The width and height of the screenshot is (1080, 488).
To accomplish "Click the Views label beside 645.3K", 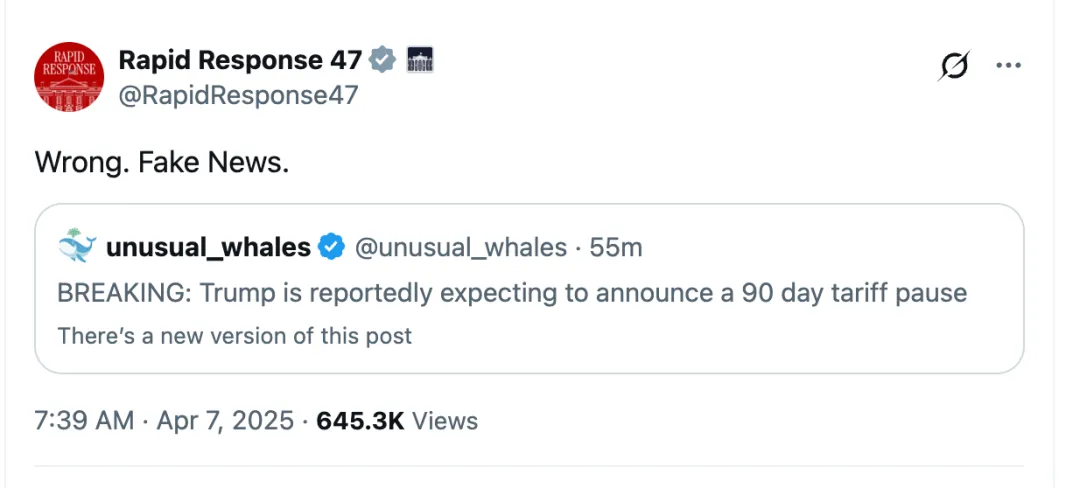I will pyautogui.click(x=444, y=421).
